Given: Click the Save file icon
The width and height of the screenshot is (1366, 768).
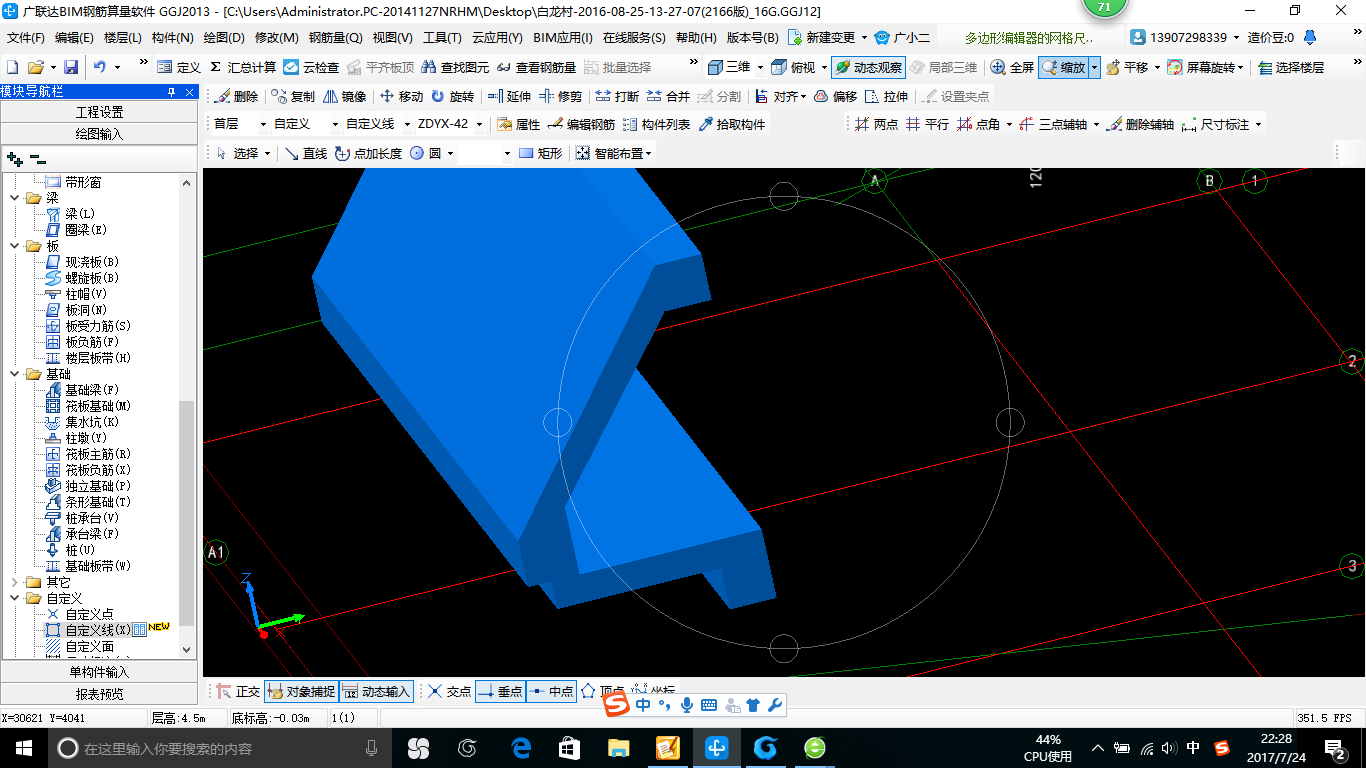Looking at the screenshot, I should click(x=71, y=67).
